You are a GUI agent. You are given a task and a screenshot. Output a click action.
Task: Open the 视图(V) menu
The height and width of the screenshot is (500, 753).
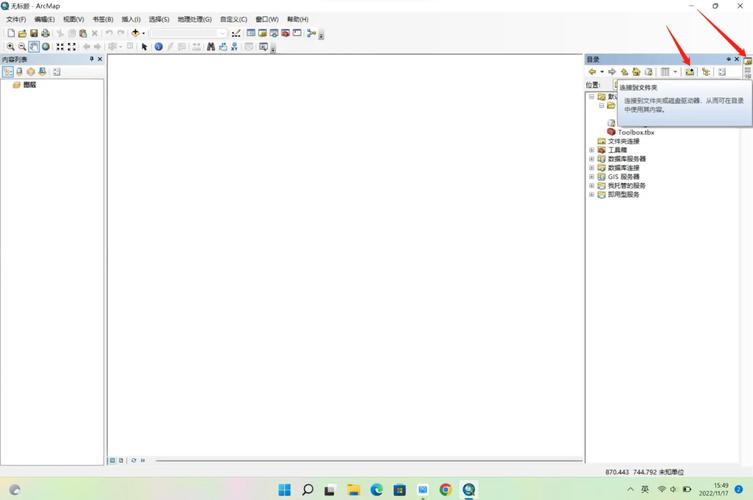tap(73, 19)
